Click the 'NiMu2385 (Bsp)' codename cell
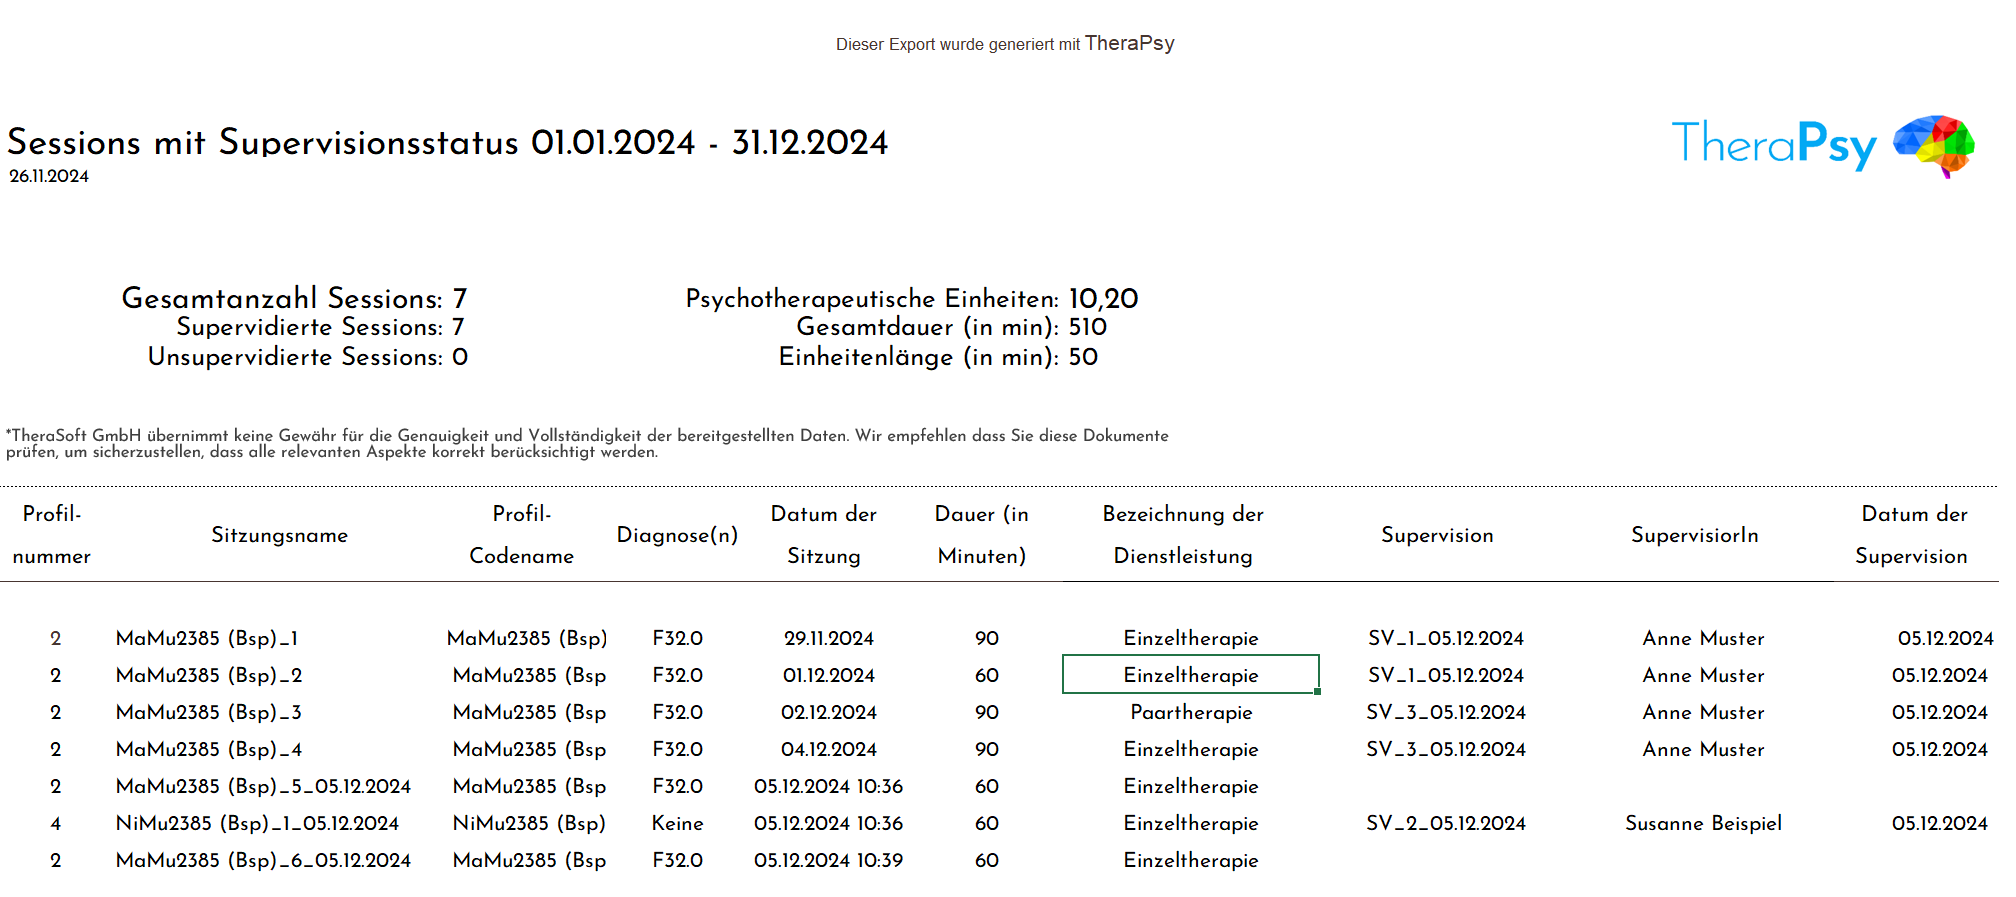The image size is (2016, 897). coord(530,824)
